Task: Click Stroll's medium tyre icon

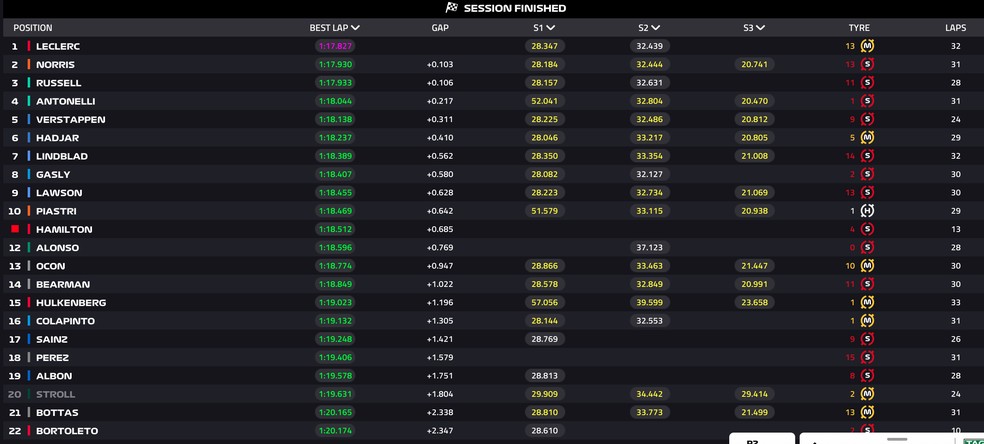Action: coord(867,394)
